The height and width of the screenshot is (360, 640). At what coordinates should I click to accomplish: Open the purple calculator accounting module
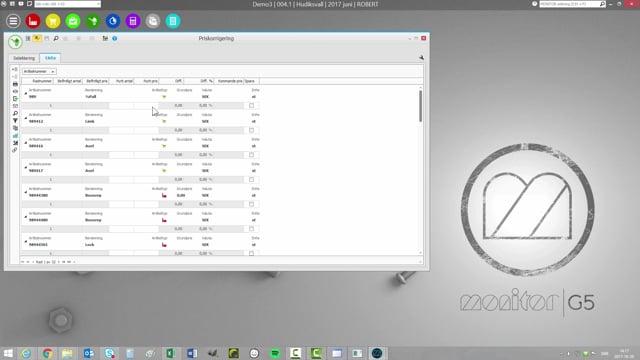click(133, 21)
